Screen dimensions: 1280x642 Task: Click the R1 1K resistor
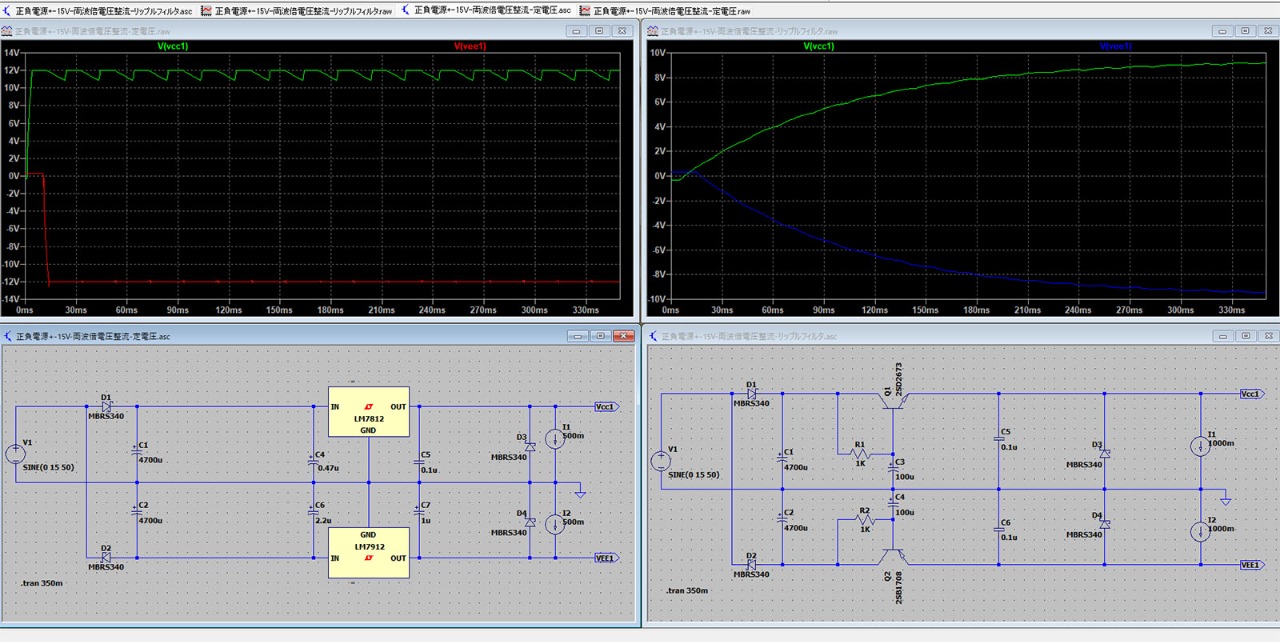[861, 453]
